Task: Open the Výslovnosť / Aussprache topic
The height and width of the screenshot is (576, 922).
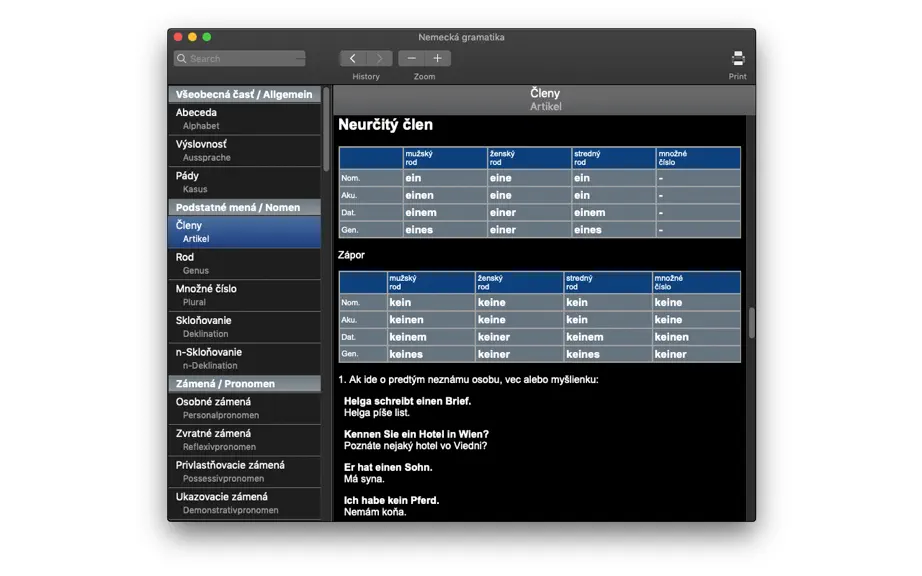Action: [x=245, y=150]
